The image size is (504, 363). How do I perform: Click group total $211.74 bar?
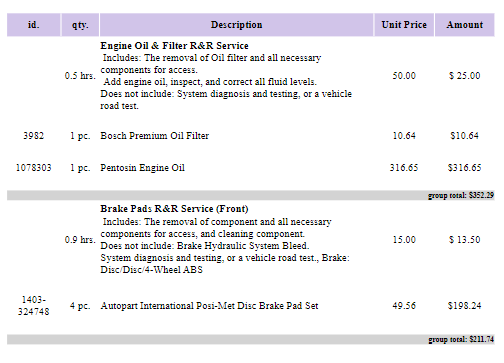[x=251, y=339]
